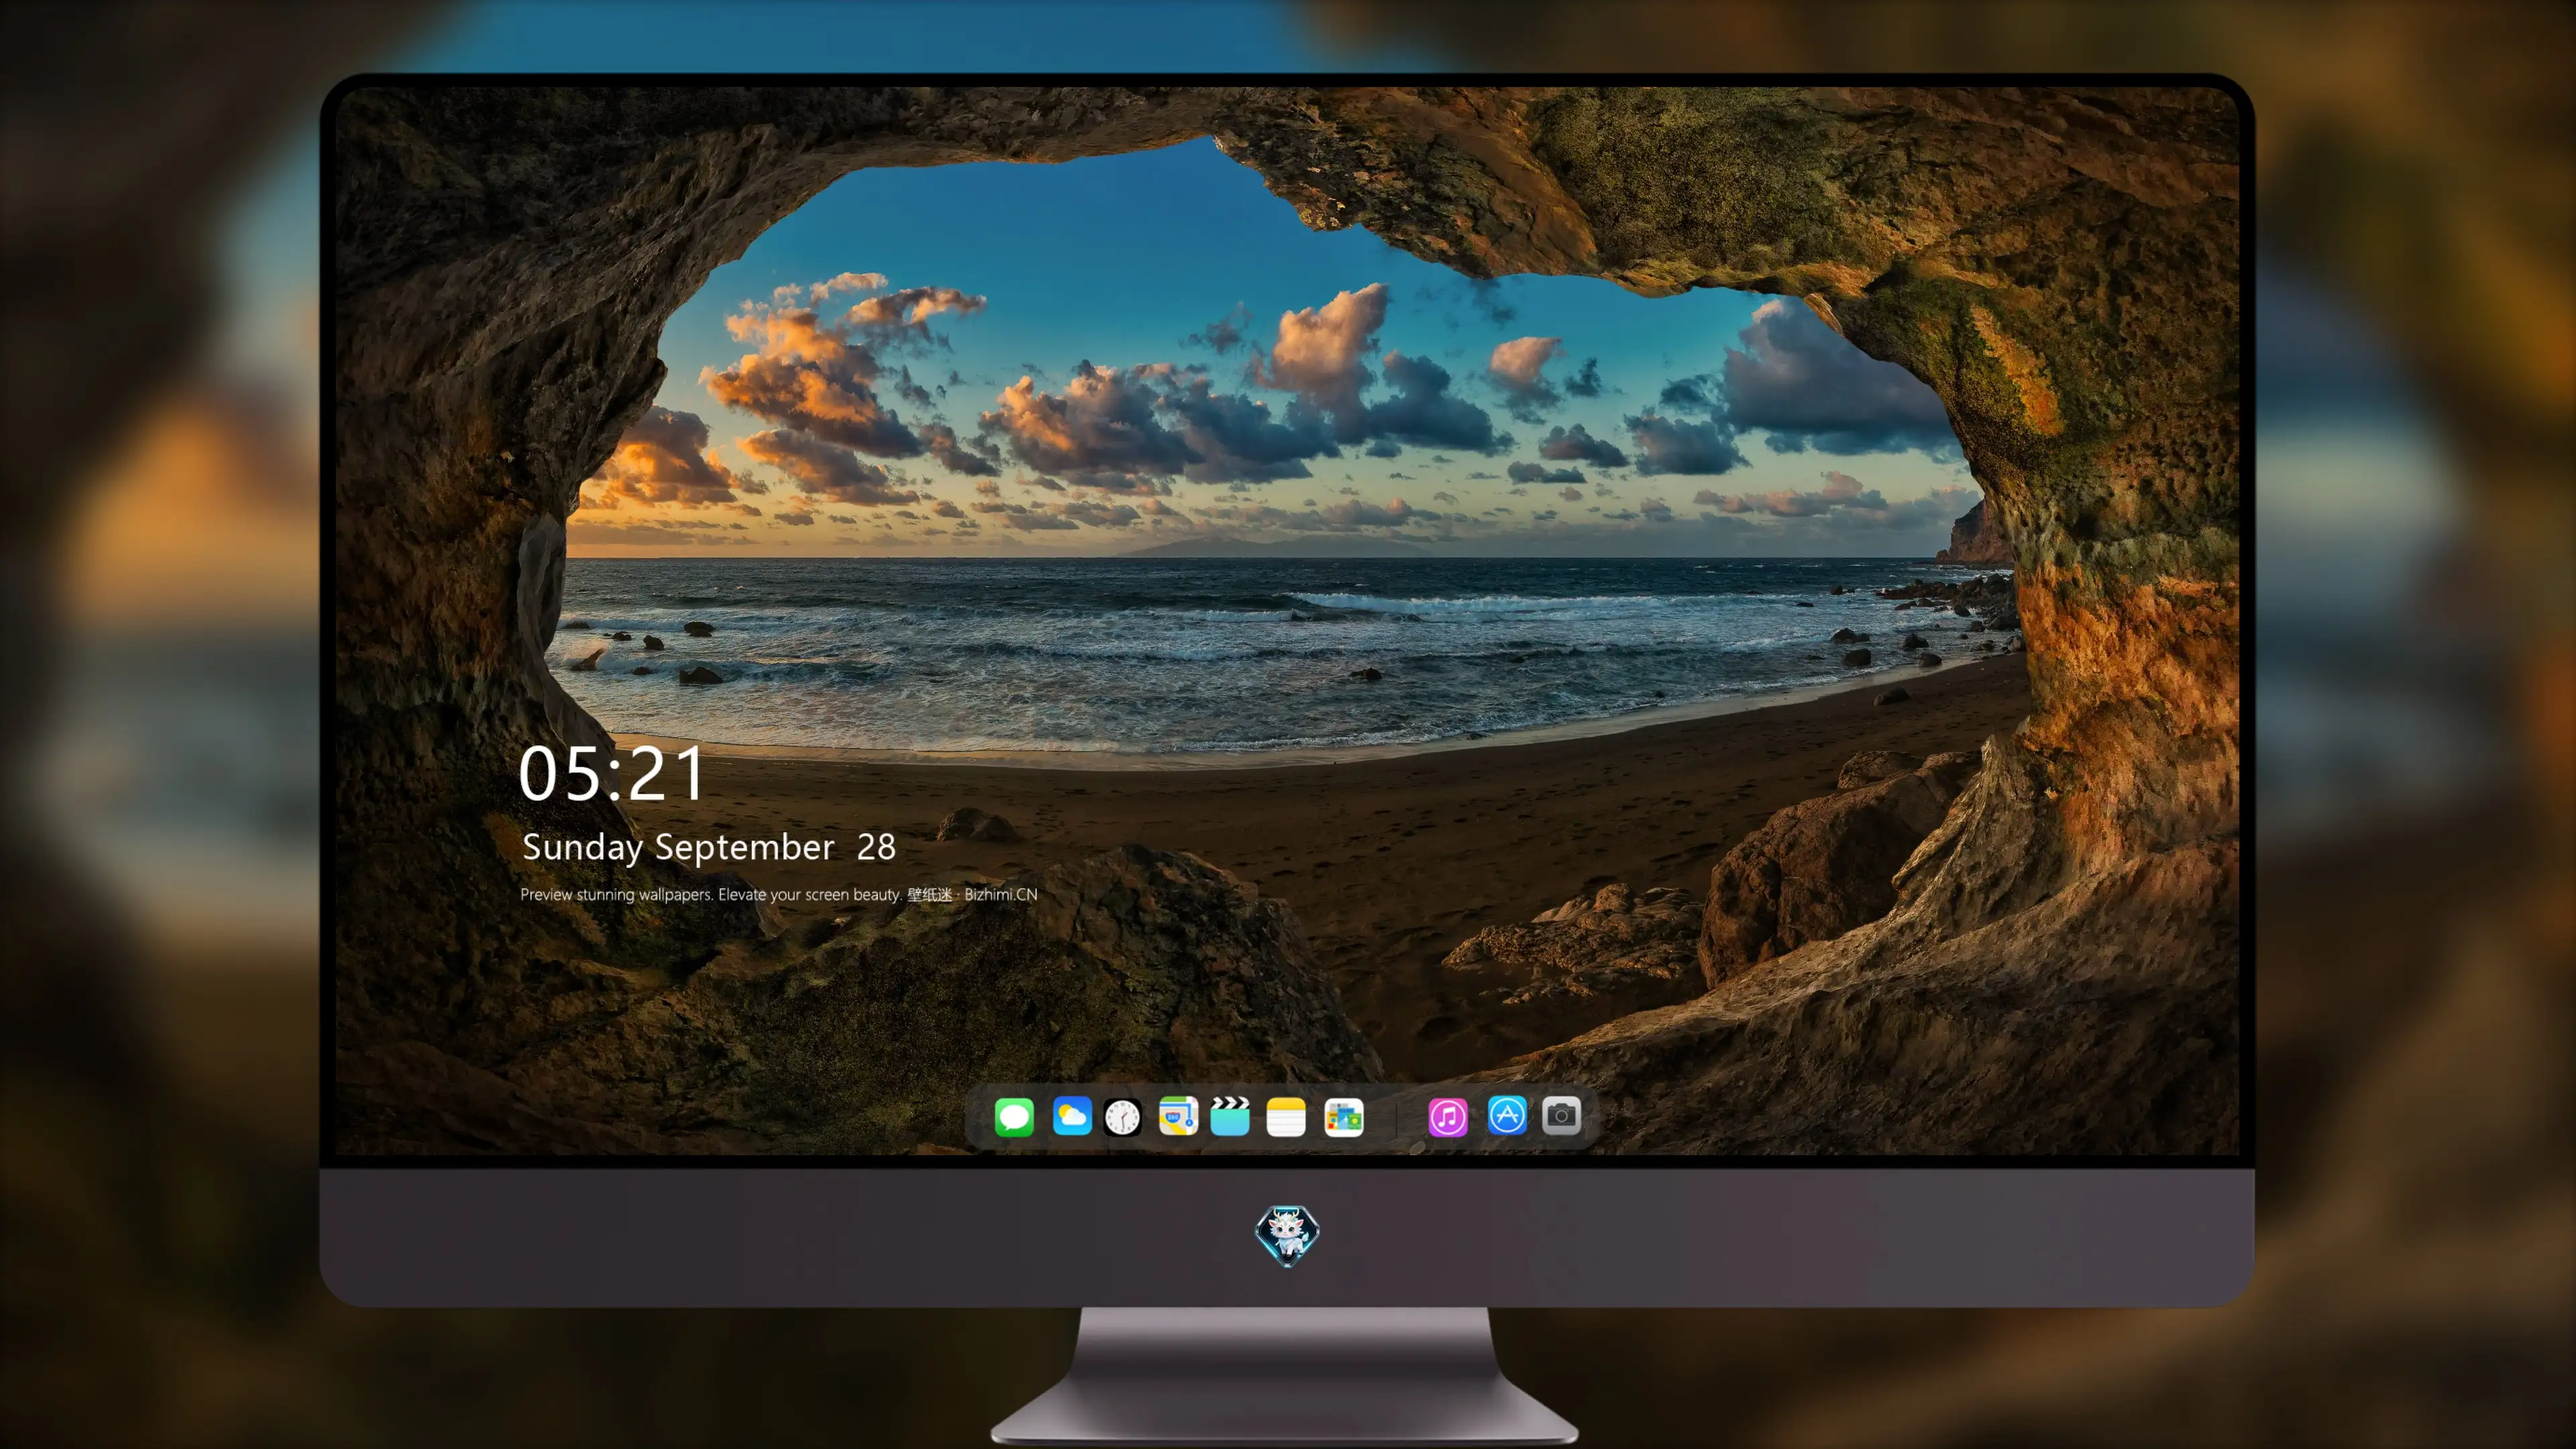The width and height of the screenshot is (2576, 1449).
Task: Launch the Maps app from the dock
Action: [1178, 1116]
